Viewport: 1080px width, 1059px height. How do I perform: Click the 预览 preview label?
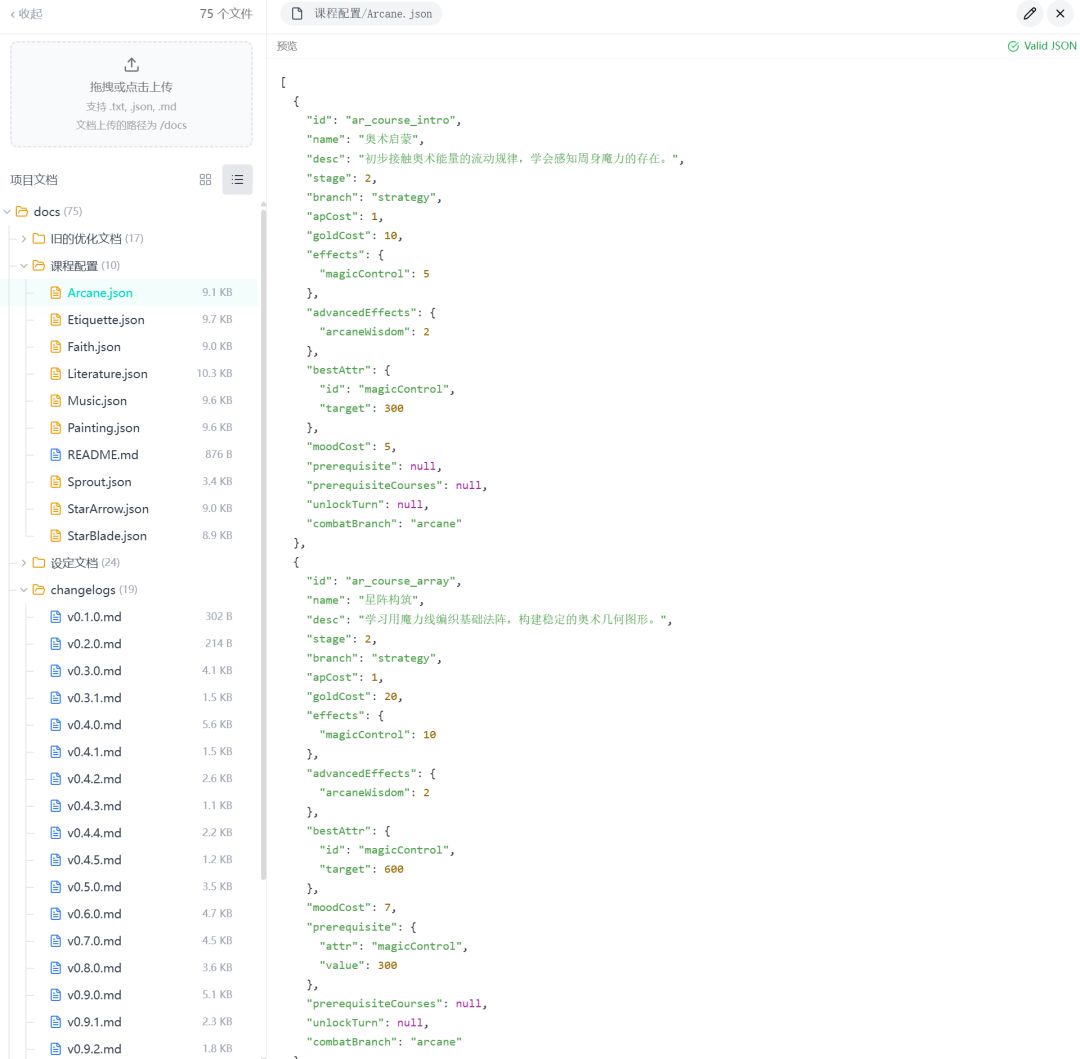(287, 46)
